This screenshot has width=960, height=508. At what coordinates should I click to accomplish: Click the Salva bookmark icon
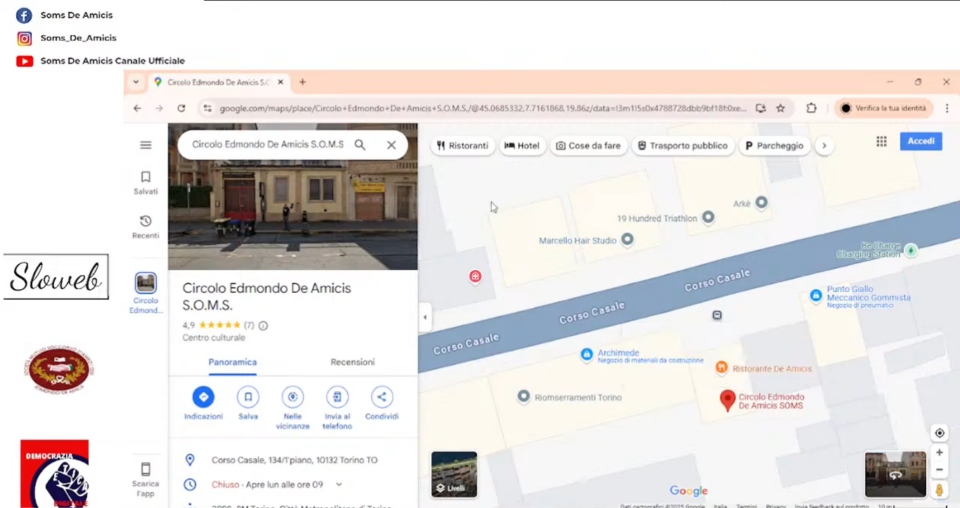point(248,397)
